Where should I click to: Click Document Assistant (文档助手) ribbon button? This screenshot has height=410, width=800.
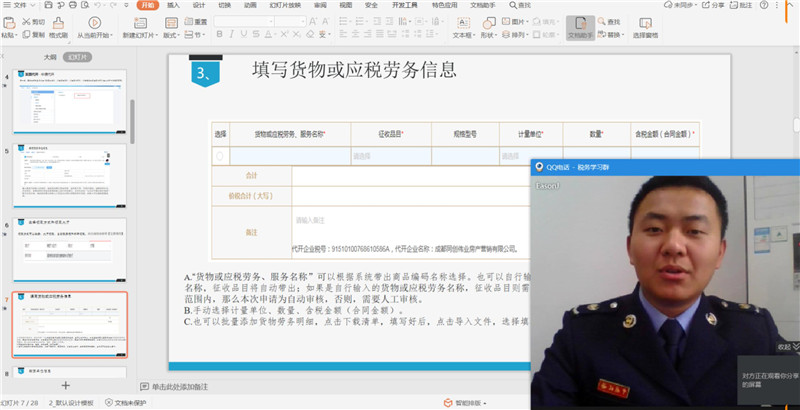pyautogui.click(x=581, y=28)
